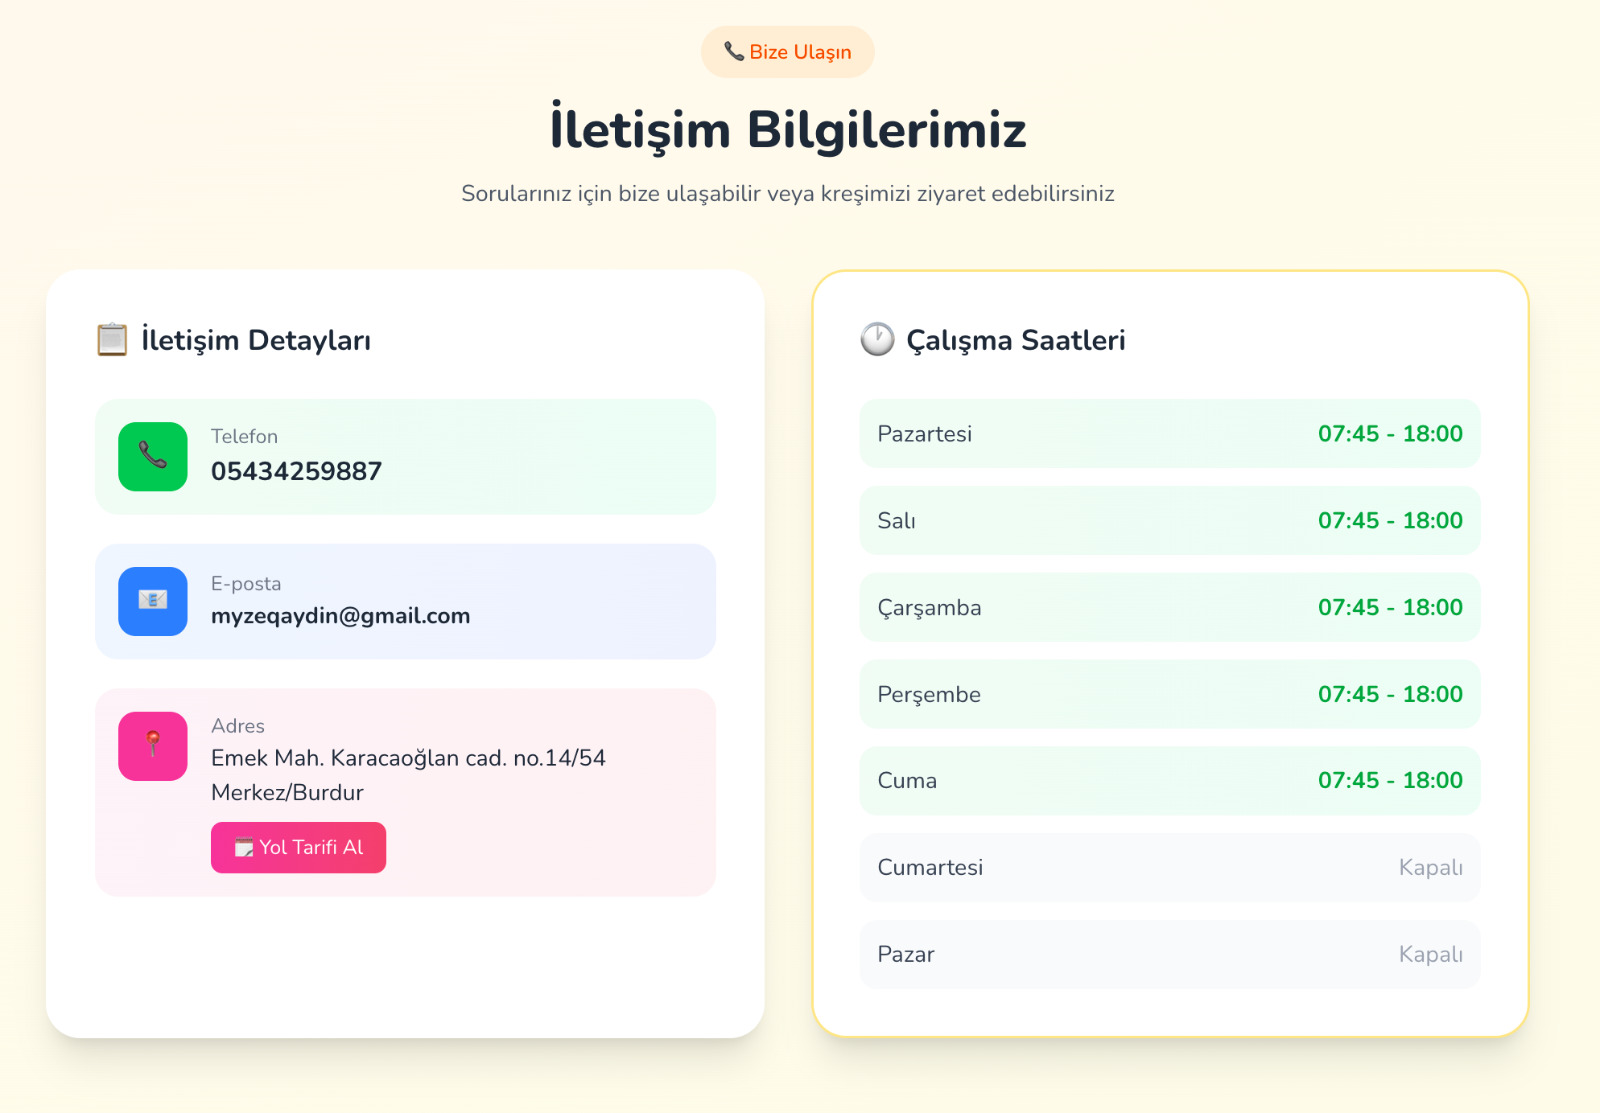Click the Yol Tarifi Al button

pos(298,847)
